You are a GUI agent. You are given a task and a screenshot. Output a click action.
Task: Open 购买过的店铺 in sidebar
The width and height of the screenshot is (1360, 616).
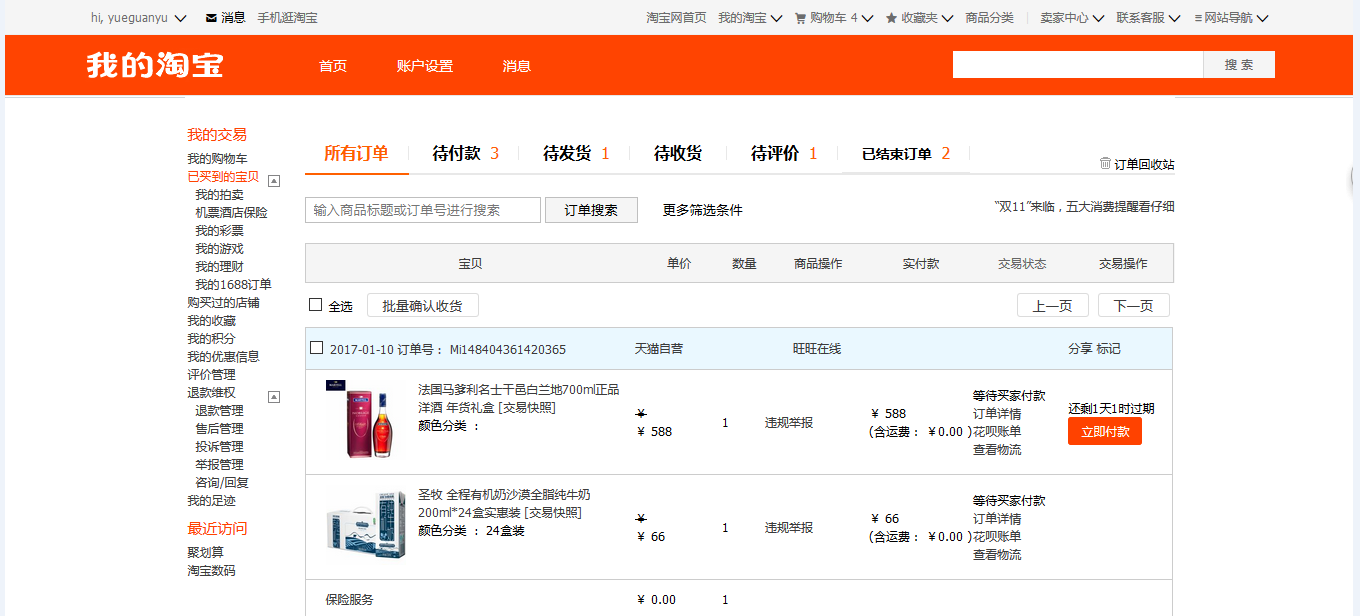point(223,303)
